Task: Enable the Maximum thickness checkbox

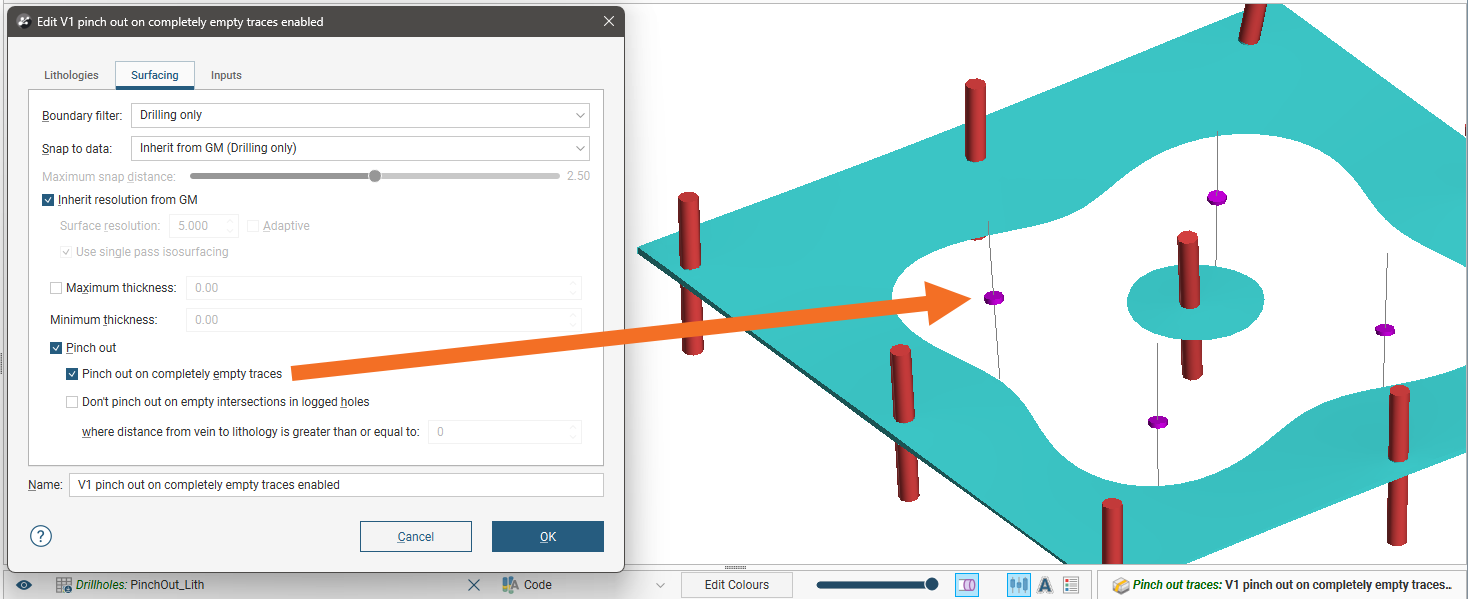Action: click(56, 288)
